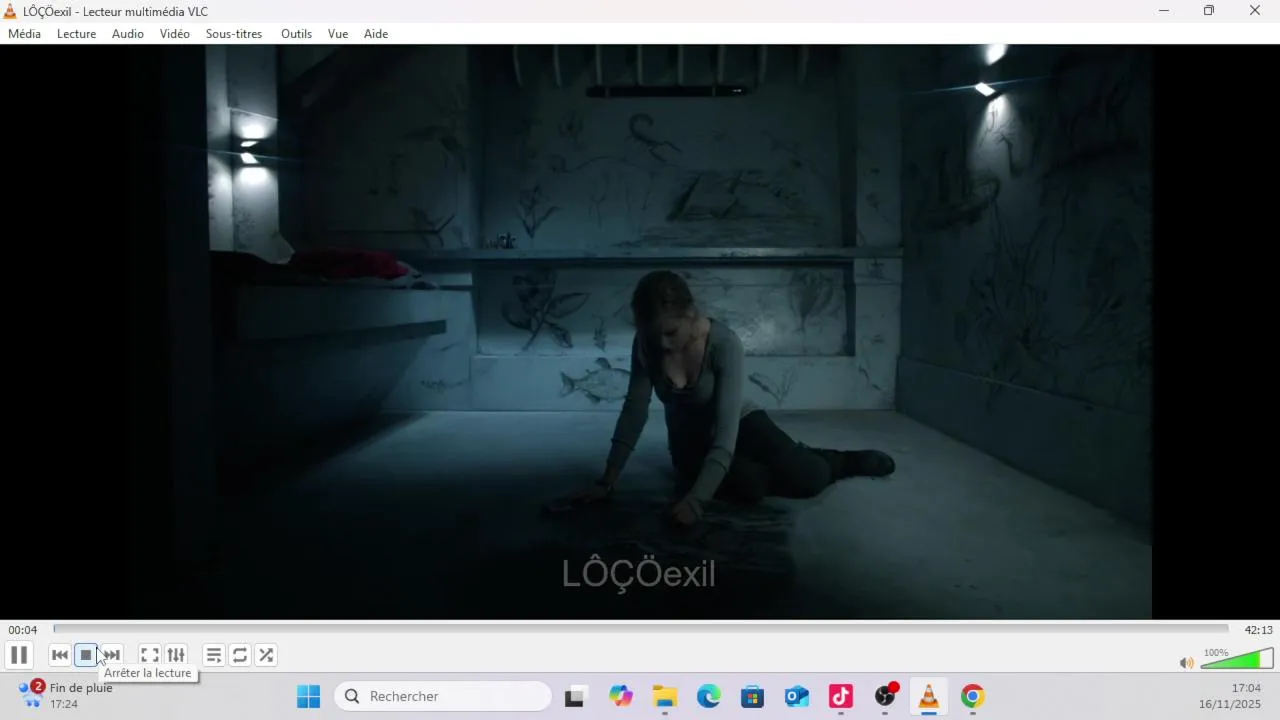Screen dimensions: 1280x720
Task: Open Task View from the taskbar
Action: click(575, 696)
